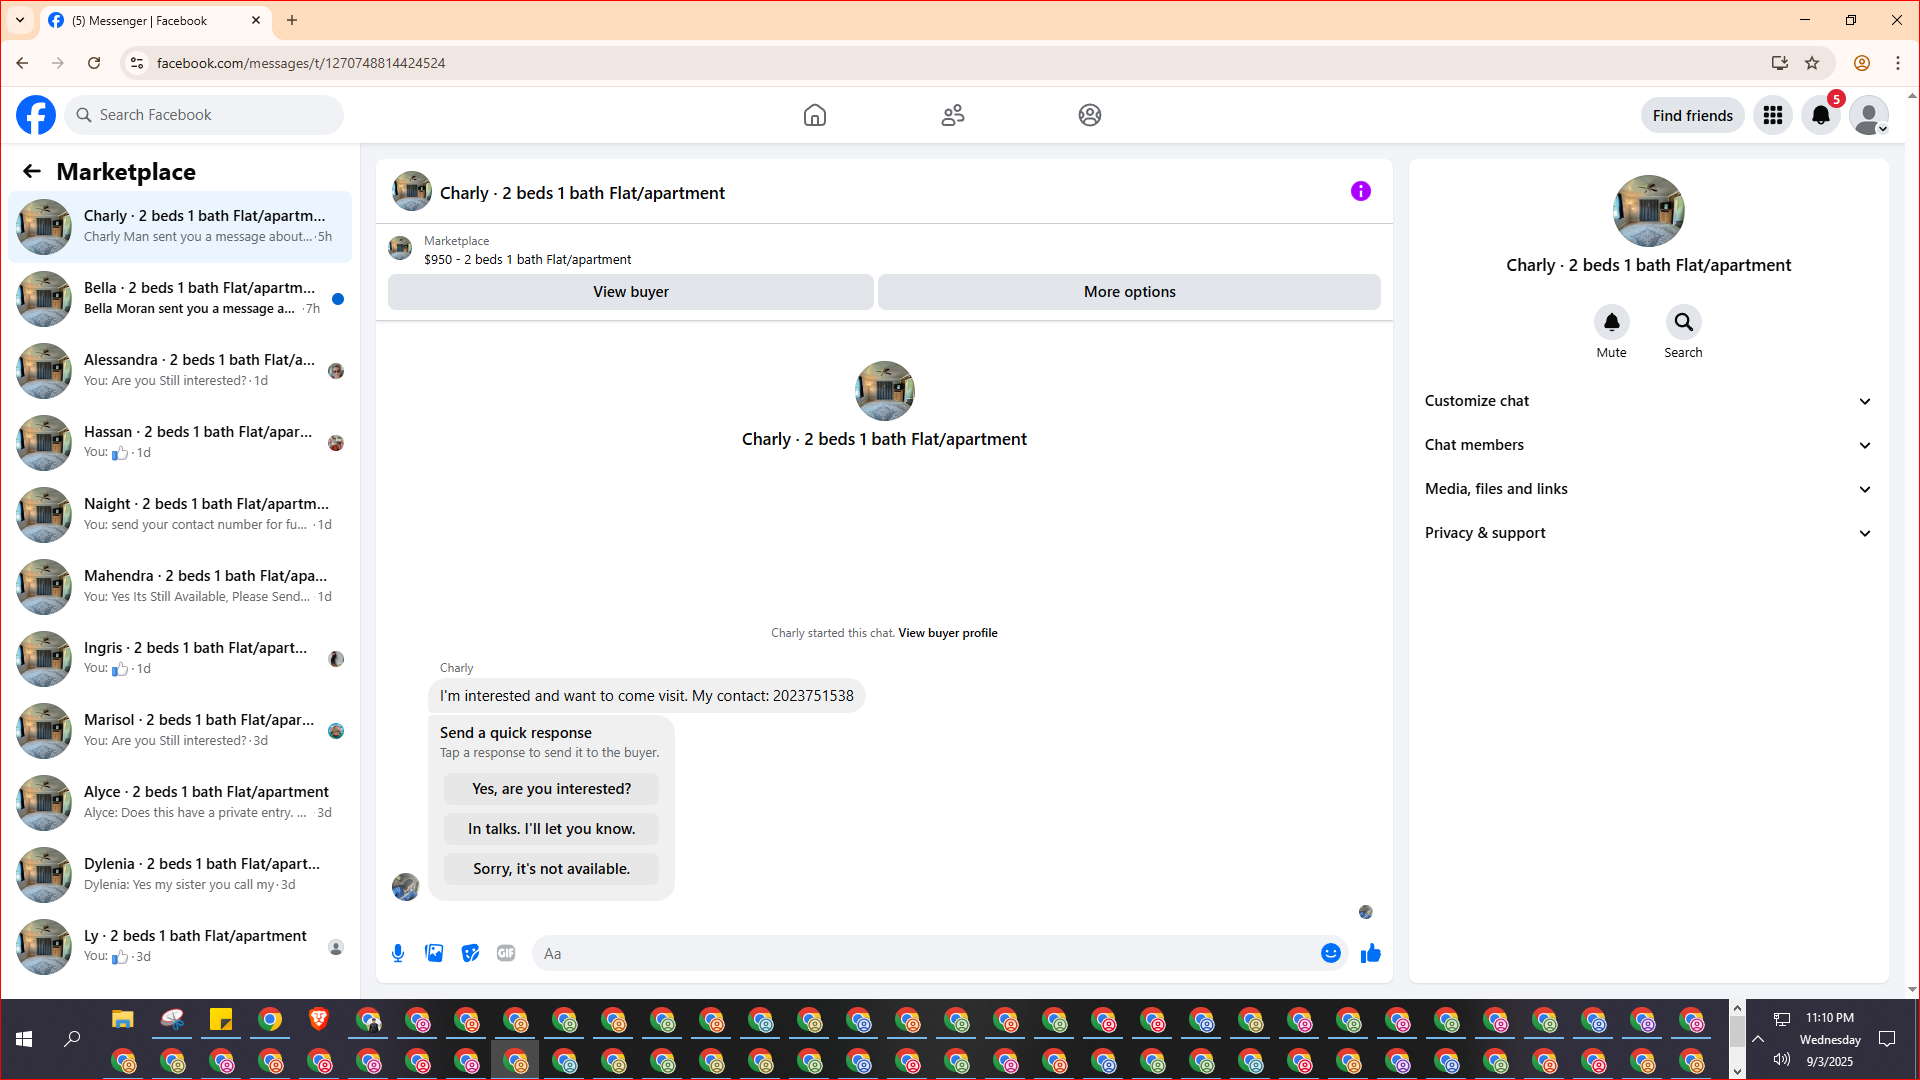Choose a sticker
Viewport: 1920px width, 1080px height.
point(470,953)
